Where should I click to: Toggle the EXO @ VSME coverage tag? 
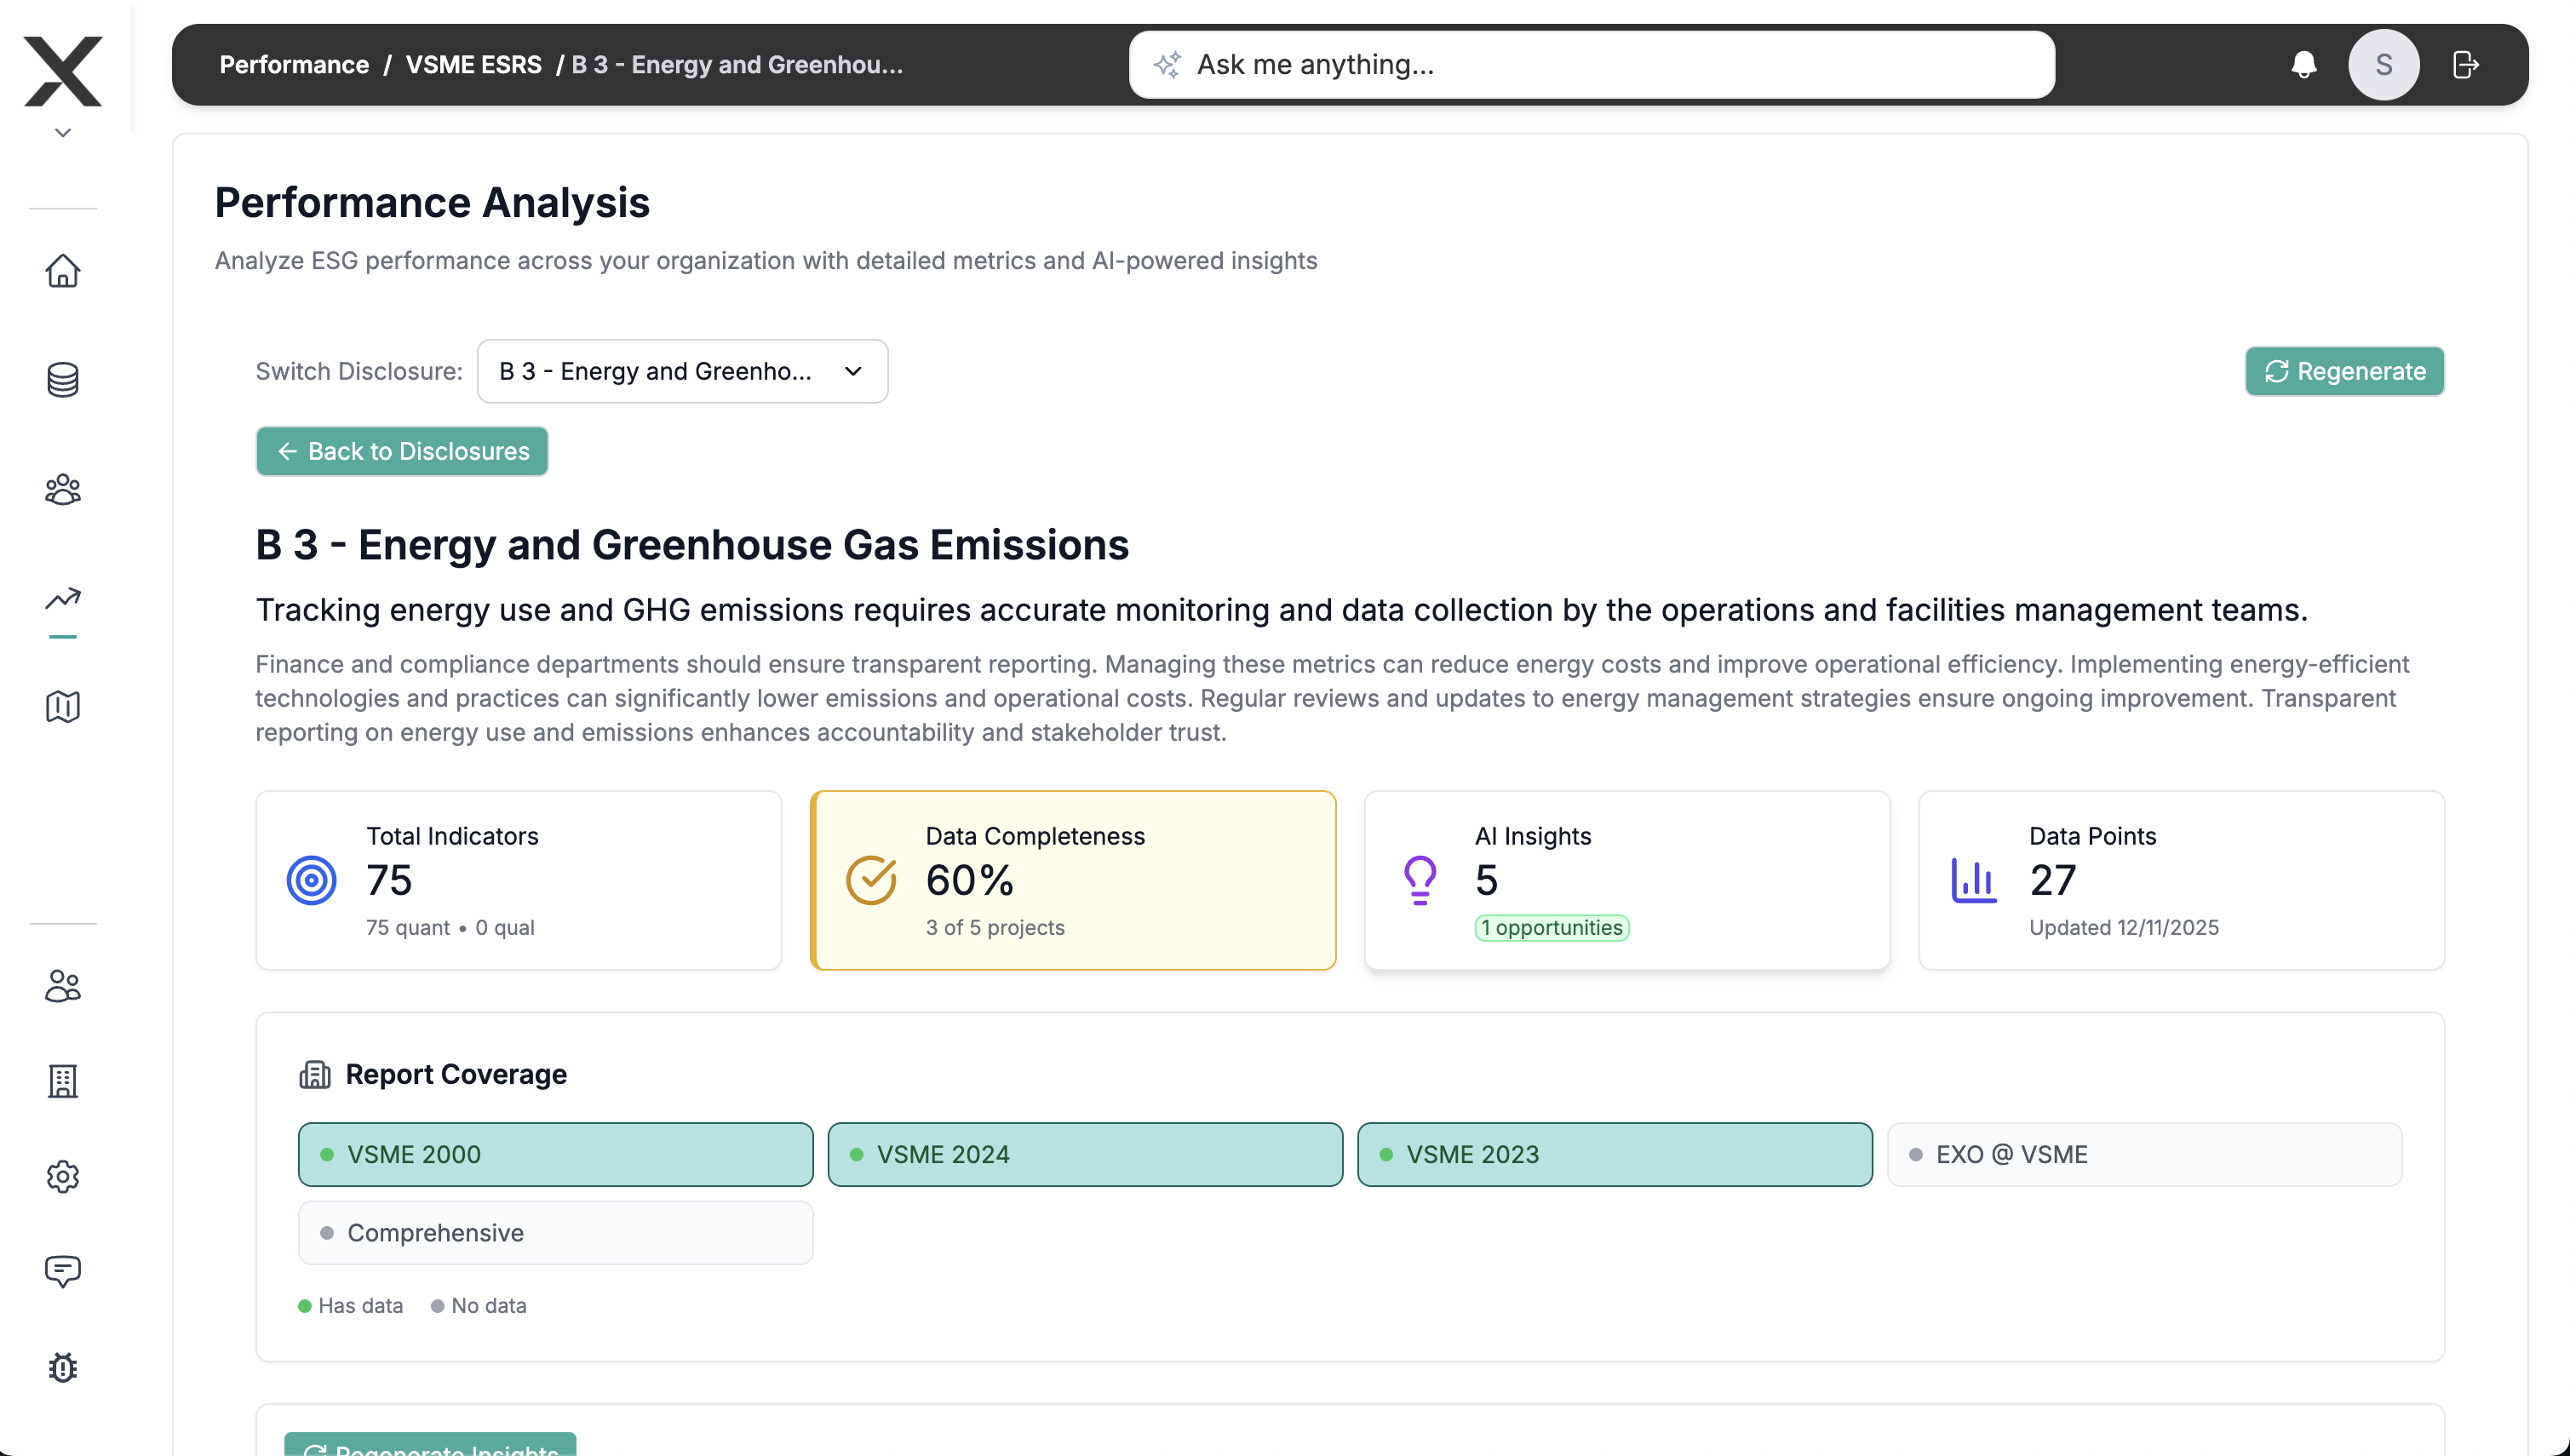pos(2144,1154)
